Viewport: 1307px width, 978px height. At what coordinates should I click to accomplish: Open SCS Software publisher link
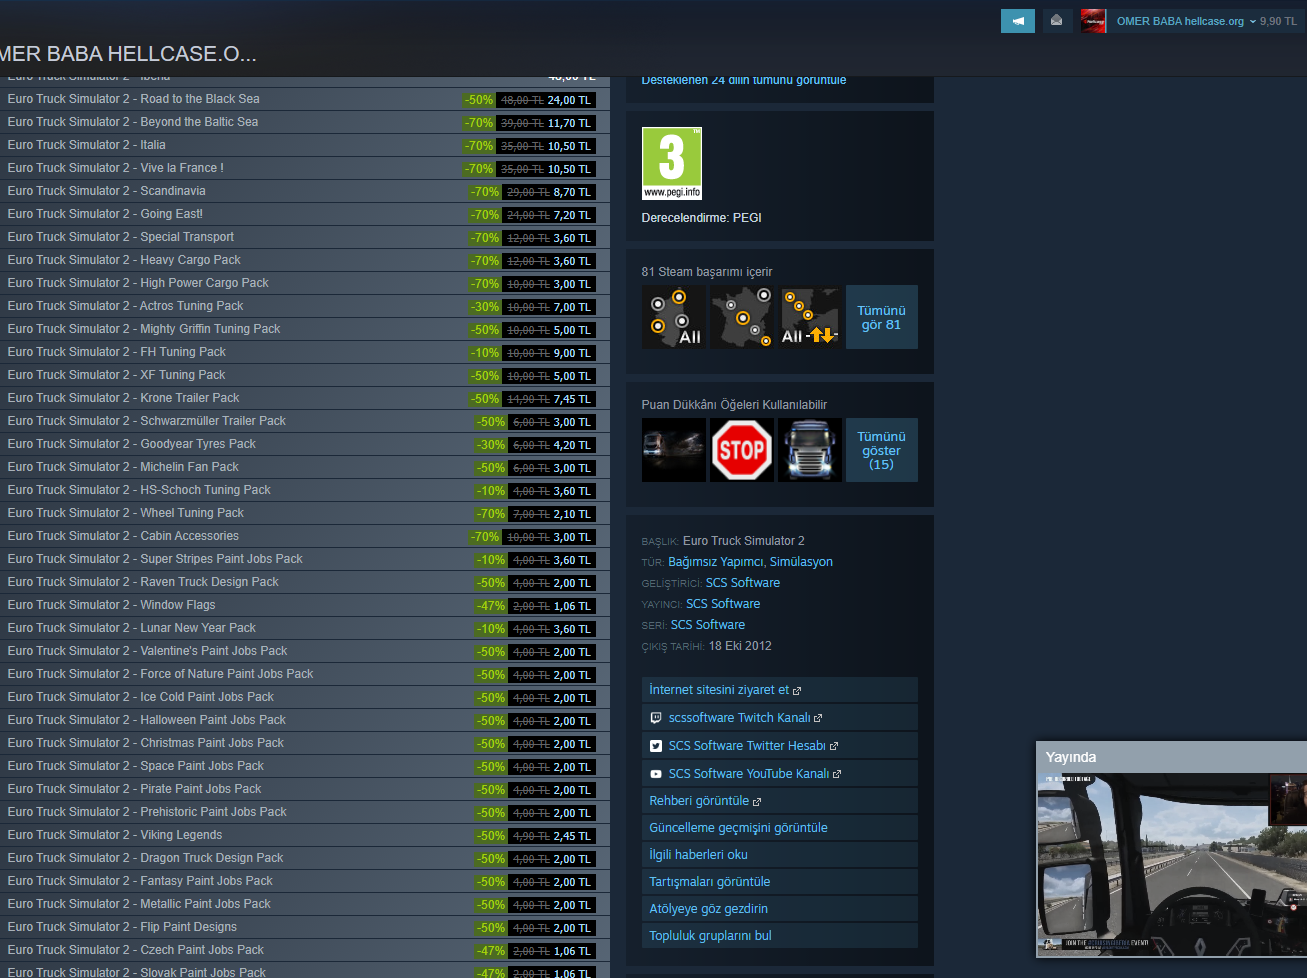723,604
